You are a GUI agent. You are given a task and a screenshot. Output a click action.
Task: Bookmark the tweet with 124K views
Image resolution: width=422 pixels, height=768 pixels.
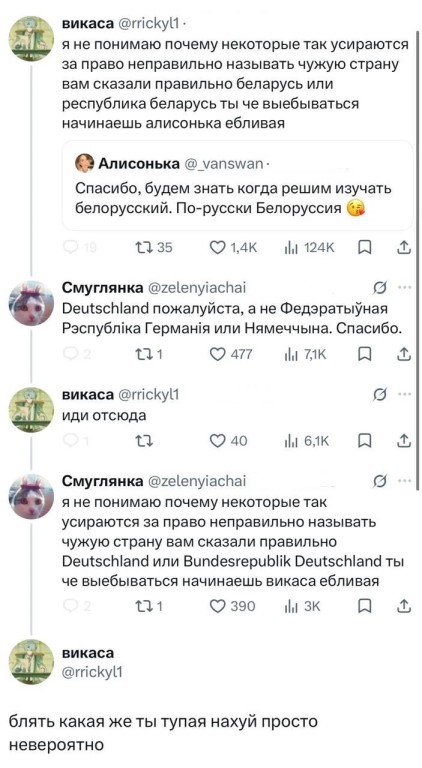pyautogui.click(x=364, y=248)
